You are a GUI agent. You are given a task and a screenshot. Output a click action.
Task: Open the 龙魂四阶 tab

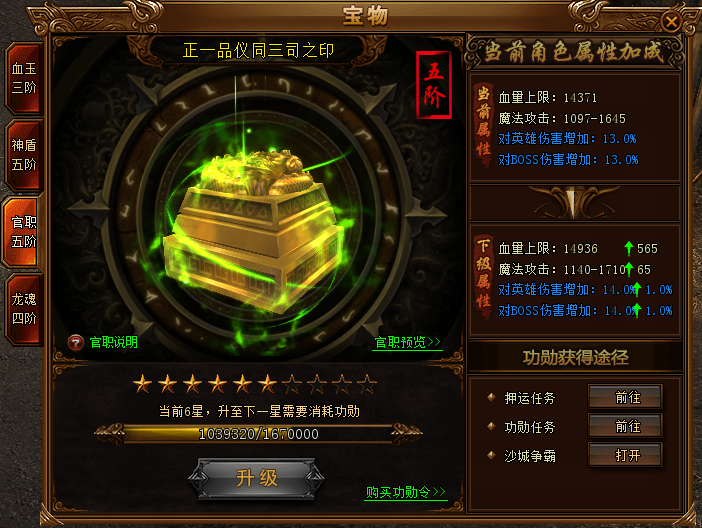tap(24, 309)
